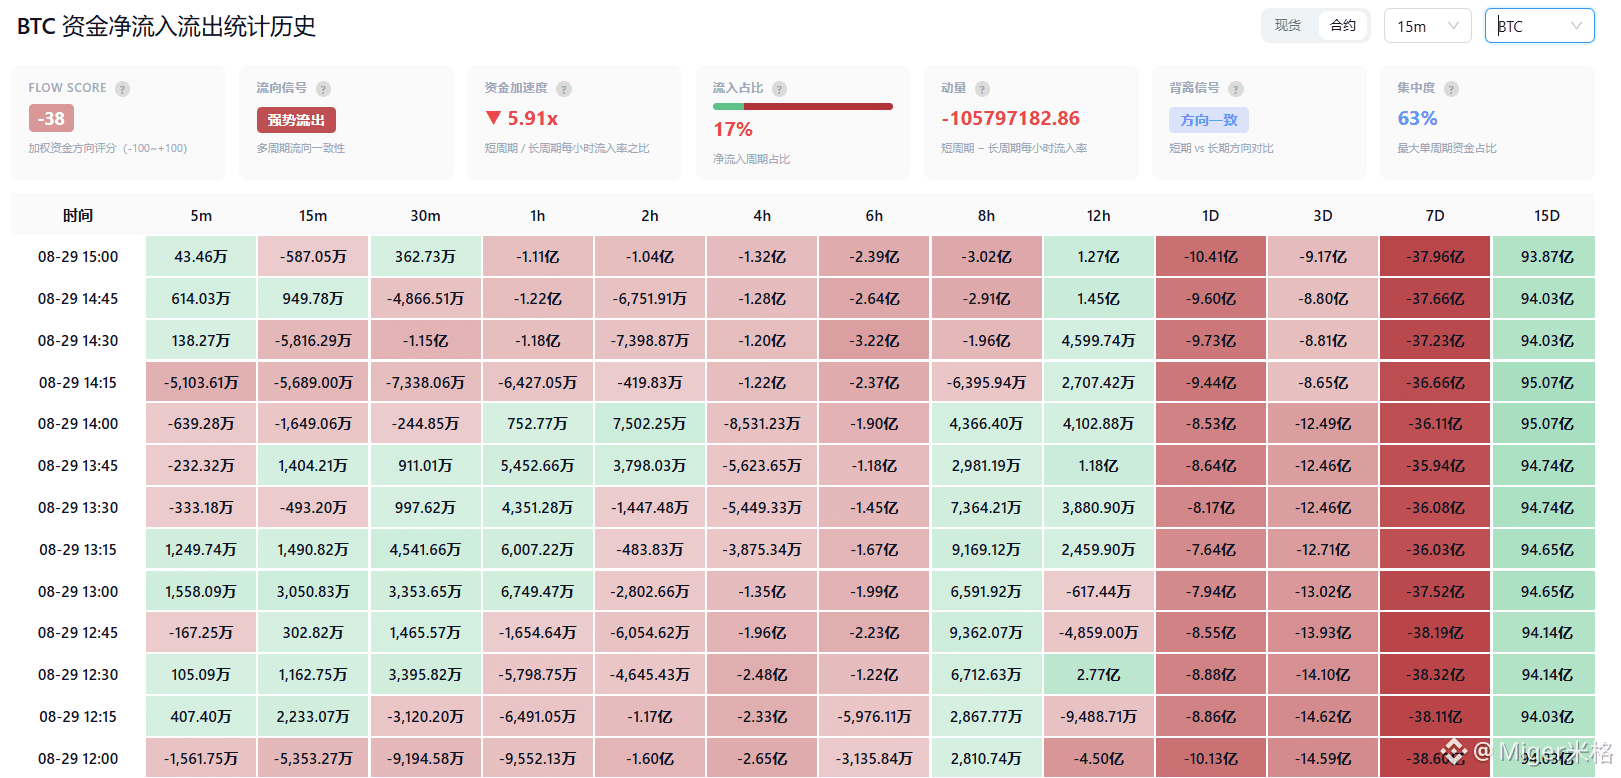Screen dimensions: 1621x778
Task: Click the 1h column header
Action: click(x=538, y=216)
